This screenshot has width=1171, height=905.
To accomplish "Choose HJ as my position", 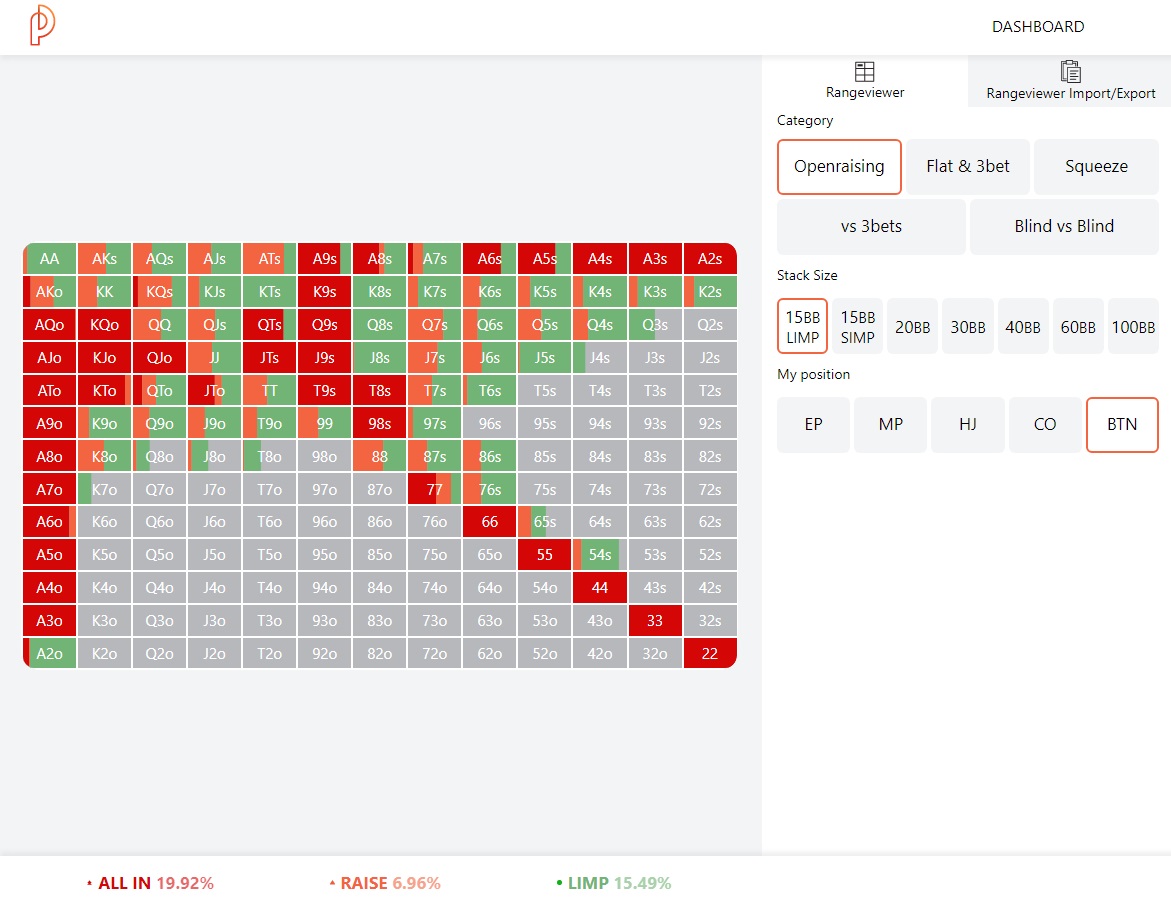I will point(968,425).
